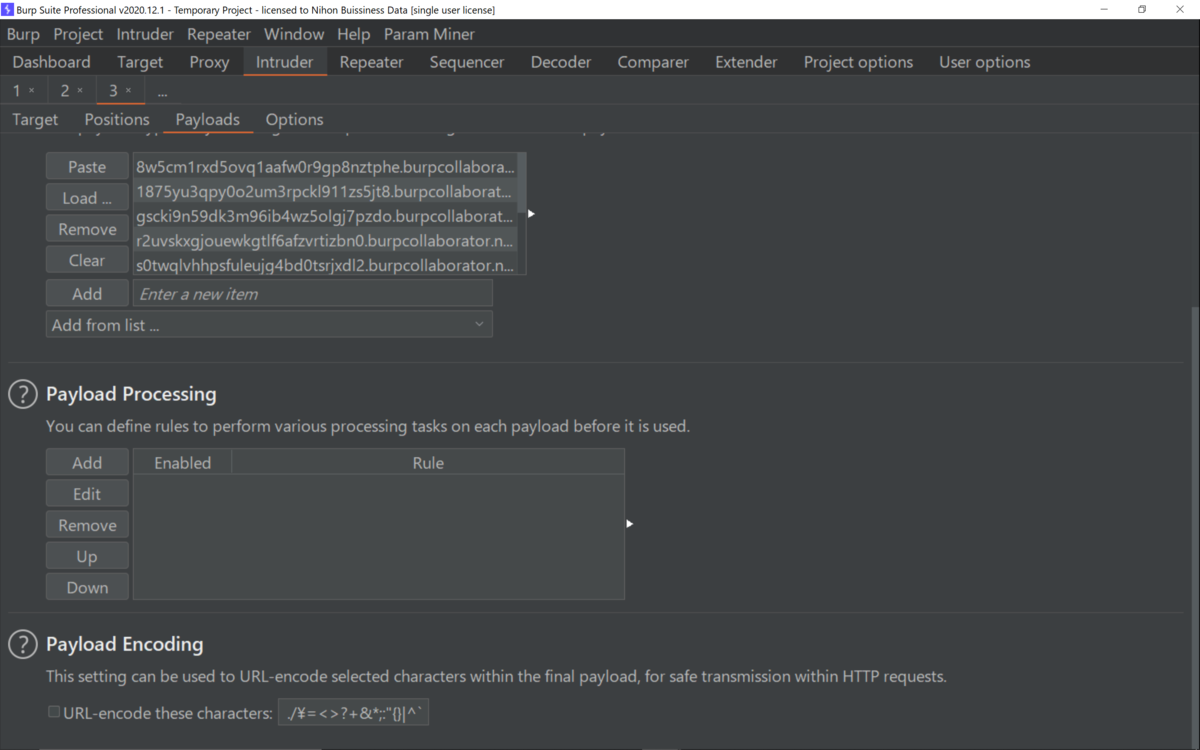Close Intruder tab 1
This screenshot has height=750, width=1200.
tap(31, 91)
